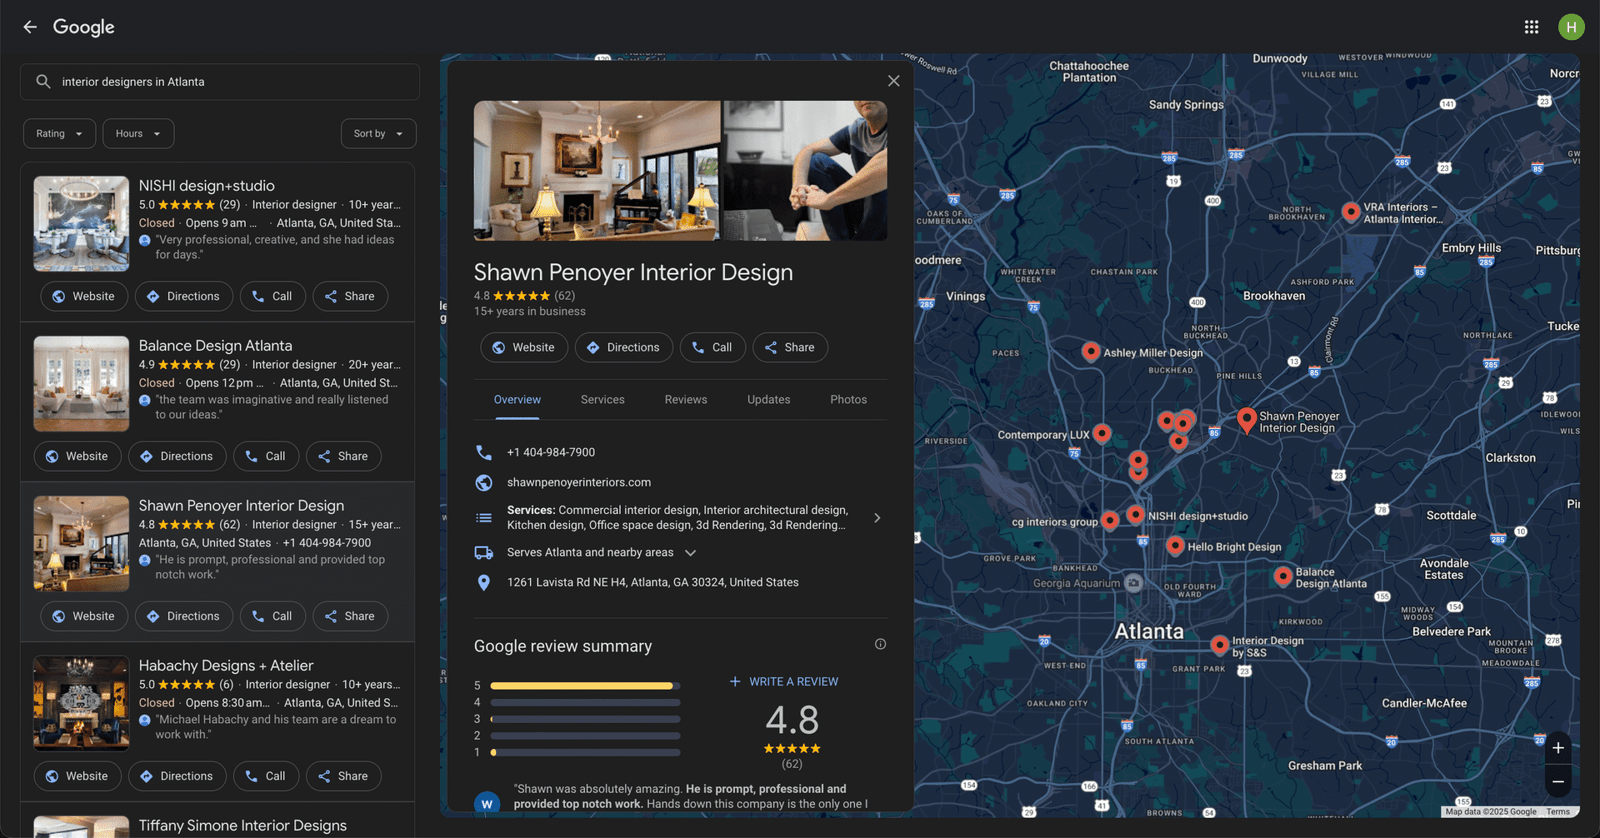Click WRITE A REVIEW

(784, 682)
